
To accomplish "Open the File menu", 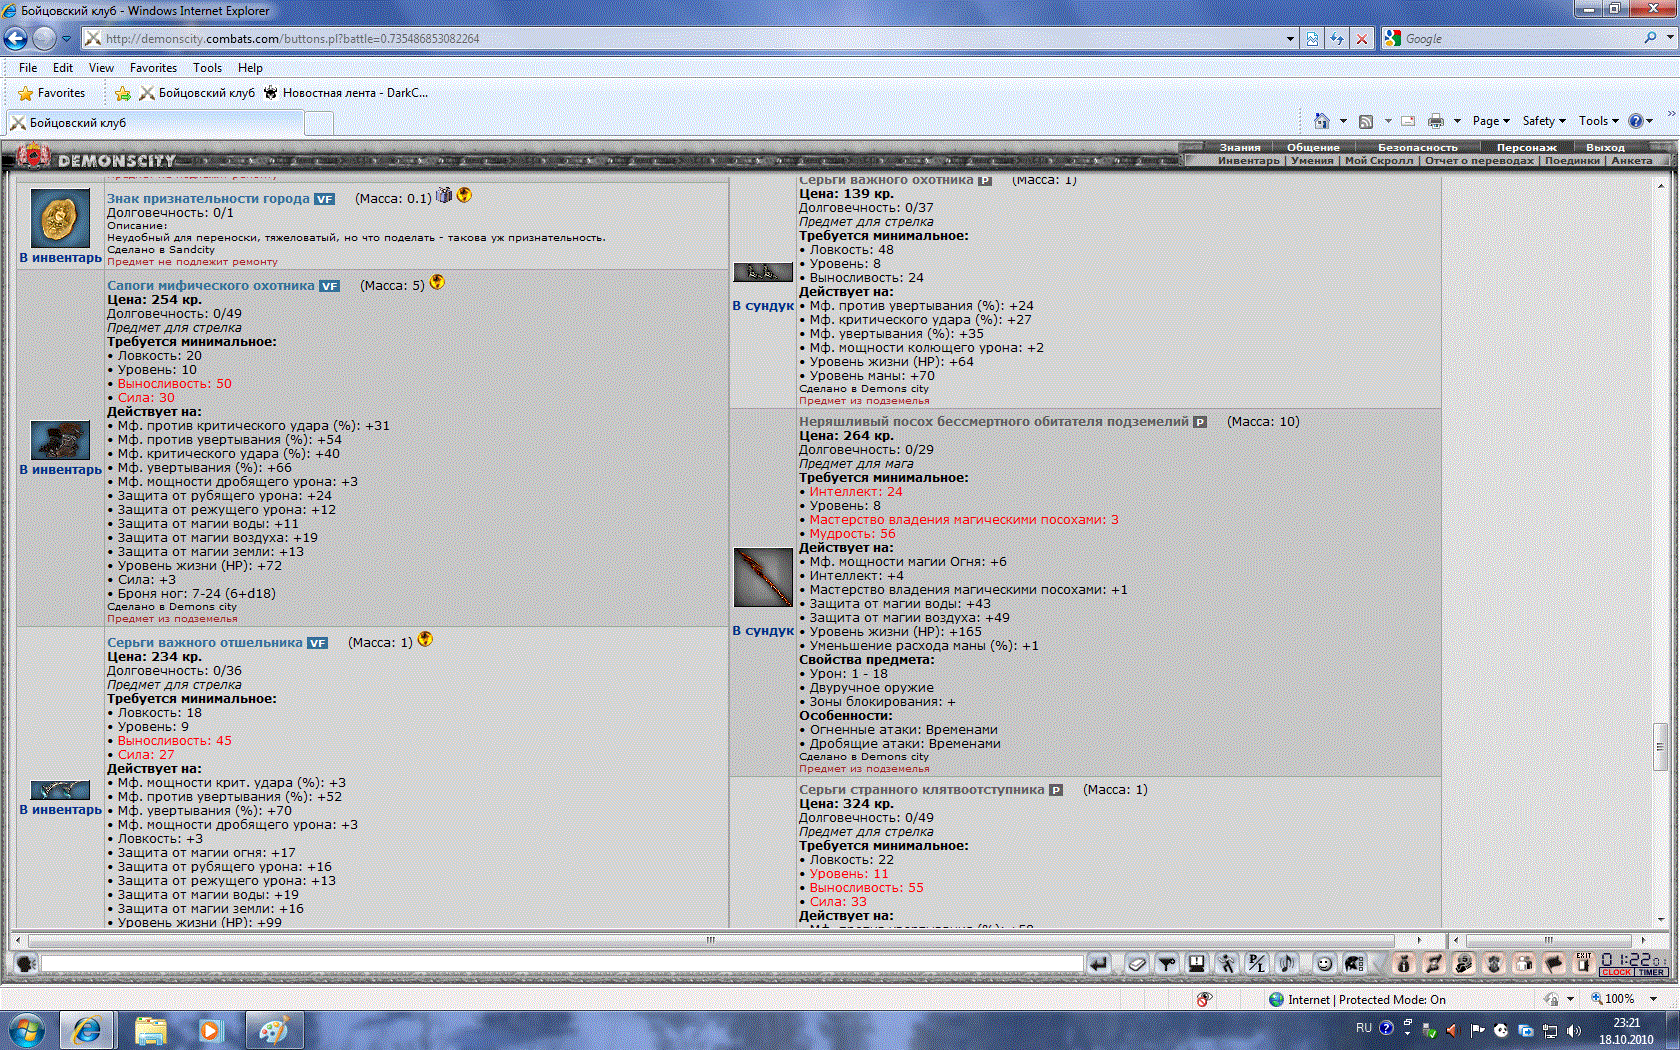I will point(28,68).
